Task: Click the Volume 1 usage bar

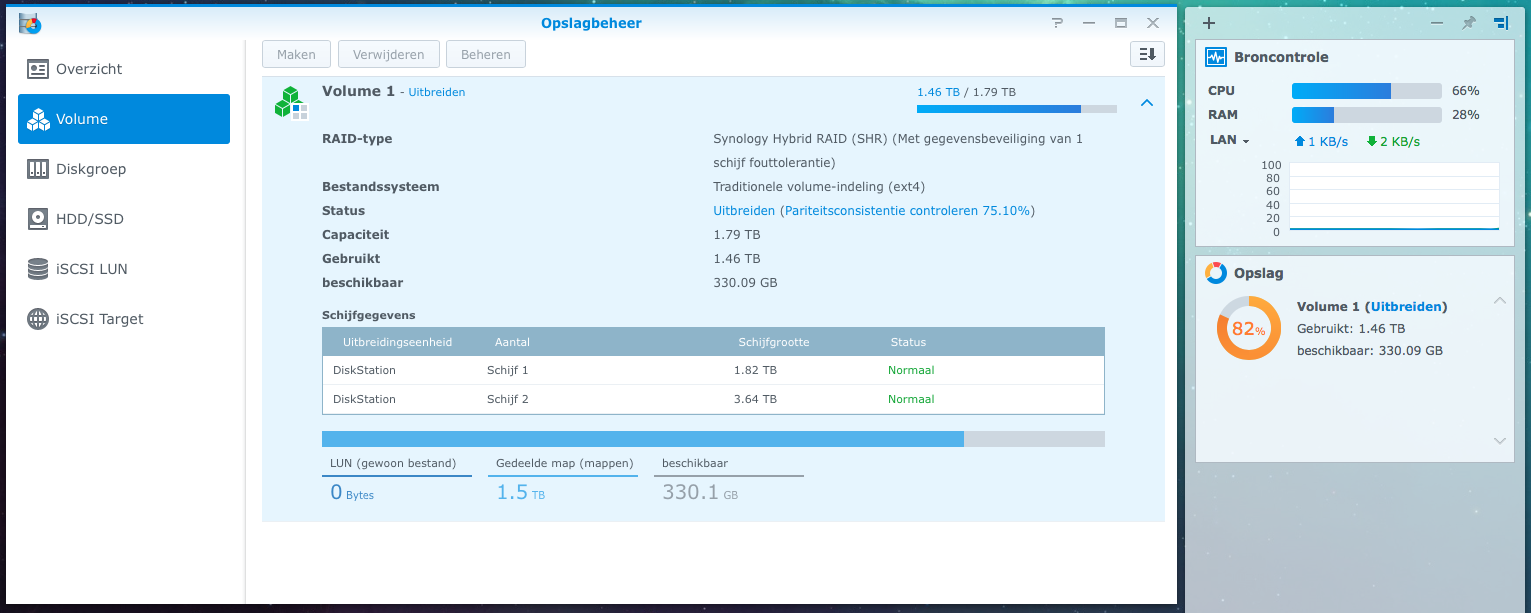Action: (1016, 109)
